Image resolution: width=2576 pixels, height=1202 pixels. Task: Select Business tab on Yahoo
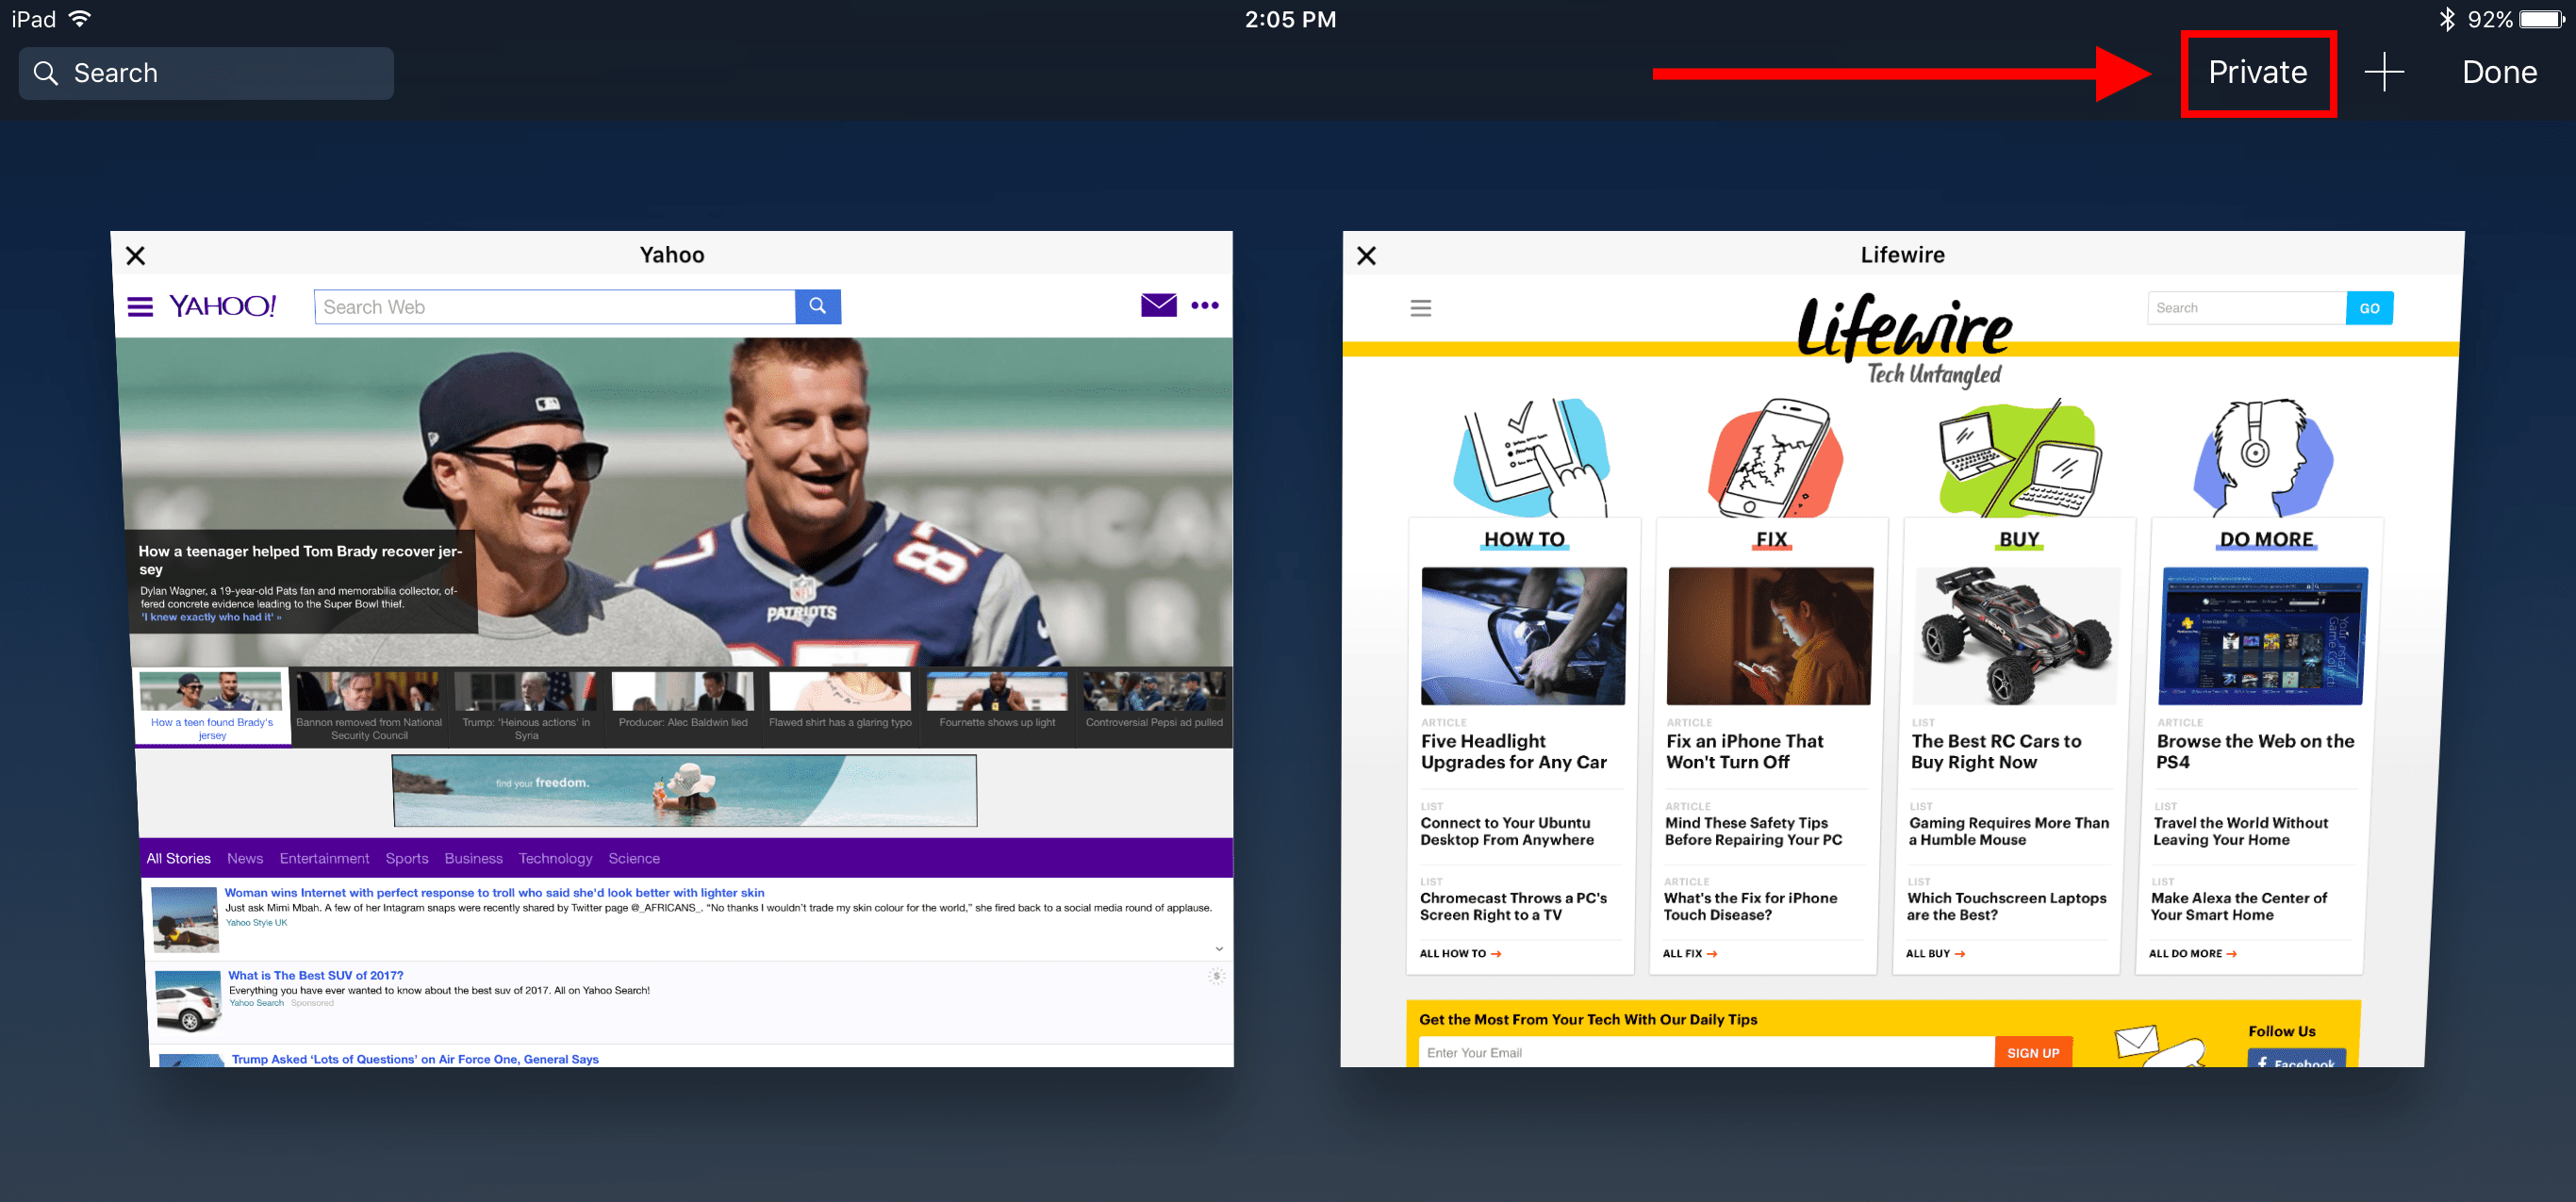pyautogui.click(x=473, y=858)
